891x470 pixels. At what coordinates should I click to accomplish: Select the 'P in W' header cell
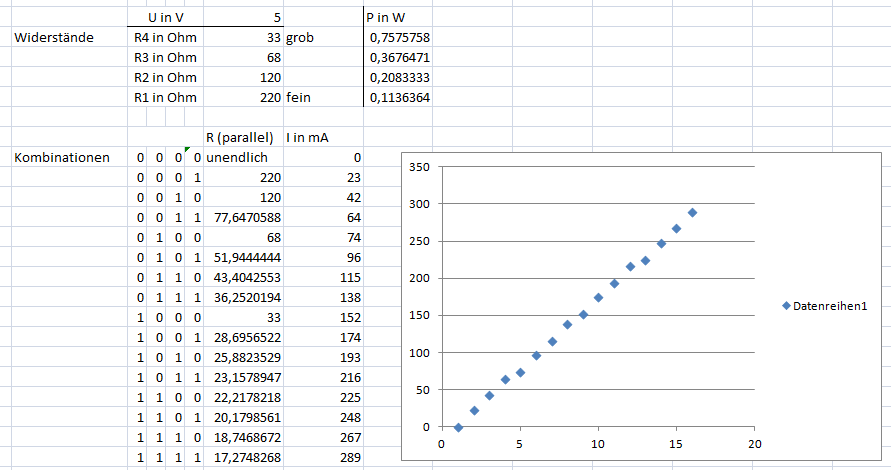pyautogui.click(x=398, y=18)
